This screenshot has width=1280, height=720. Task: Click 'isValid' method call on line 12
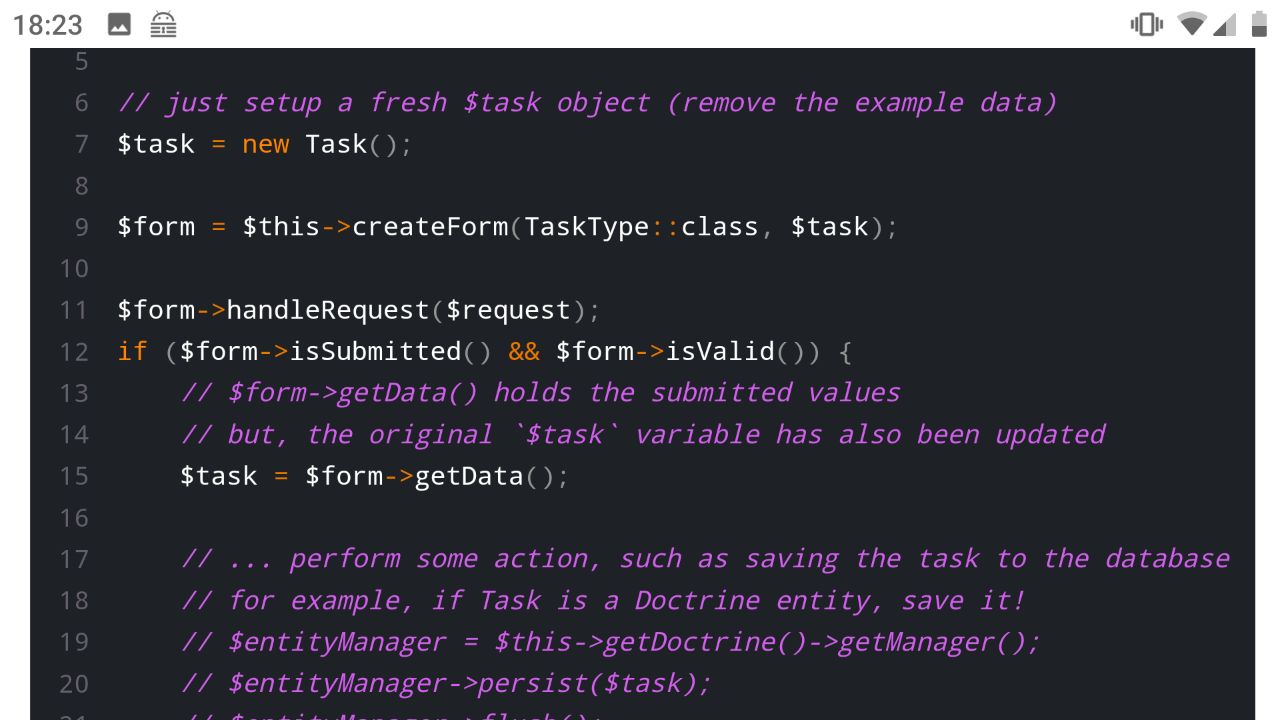click(720, 351)
